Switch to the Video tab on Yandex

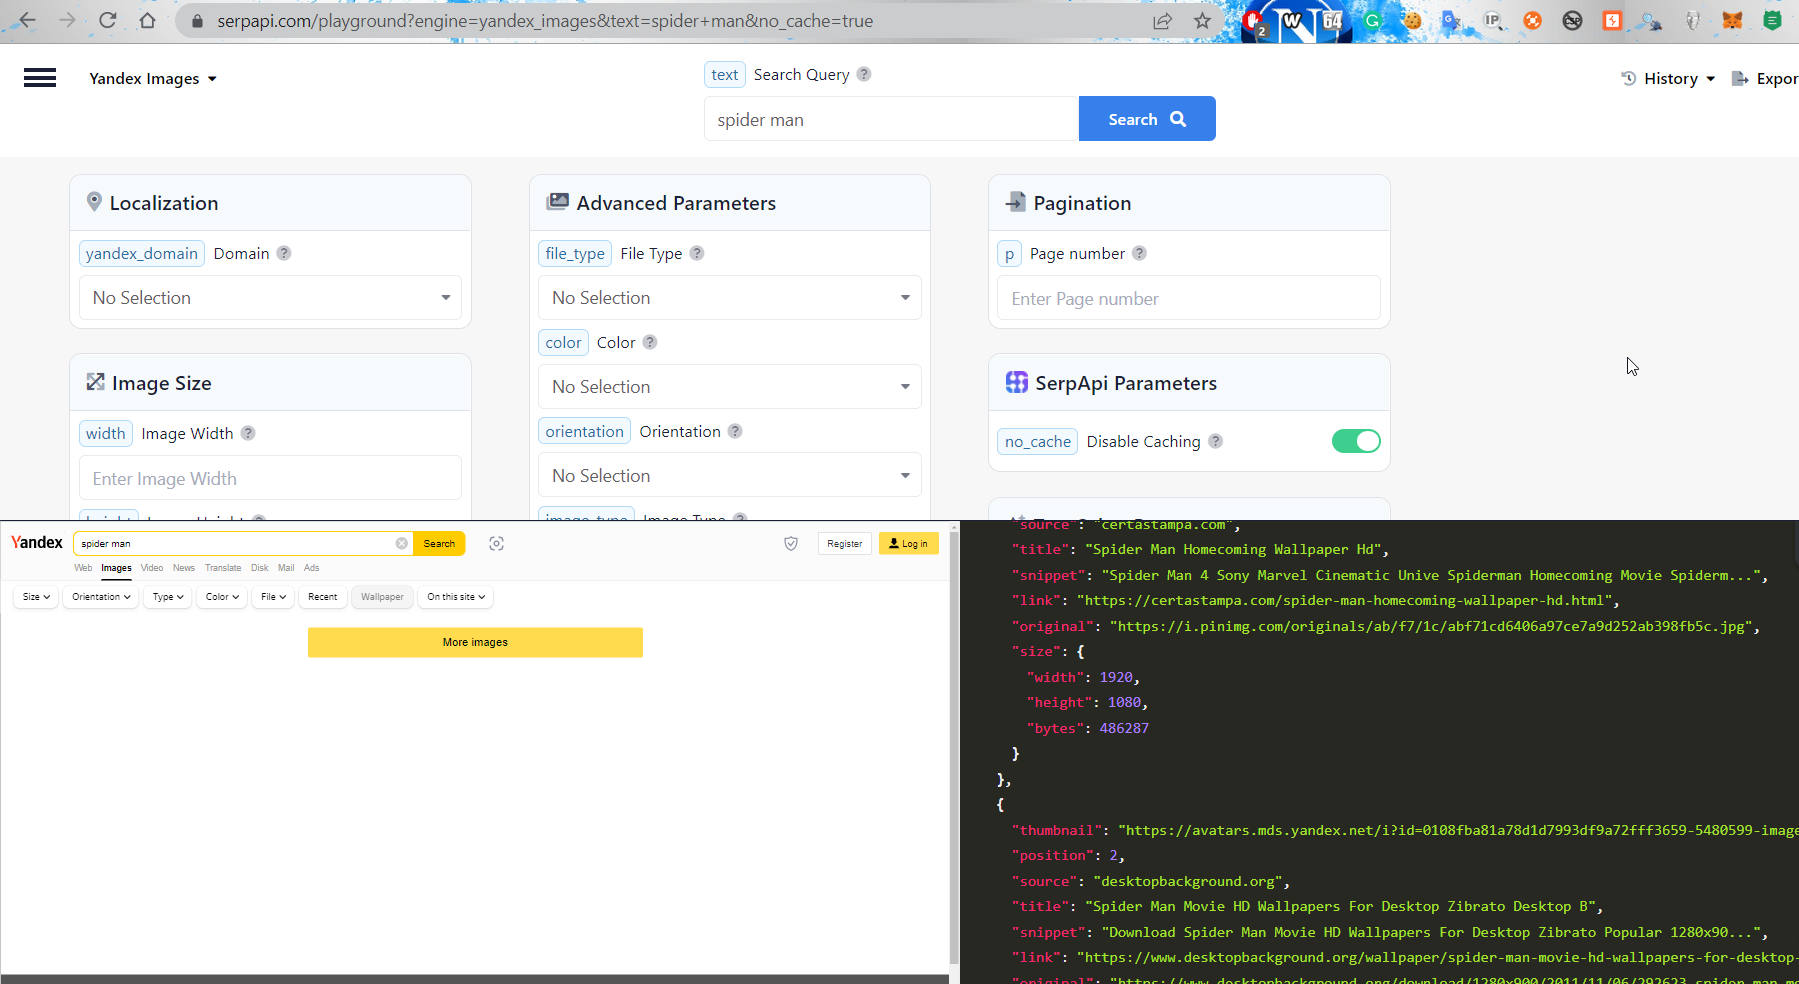[151, 568]
